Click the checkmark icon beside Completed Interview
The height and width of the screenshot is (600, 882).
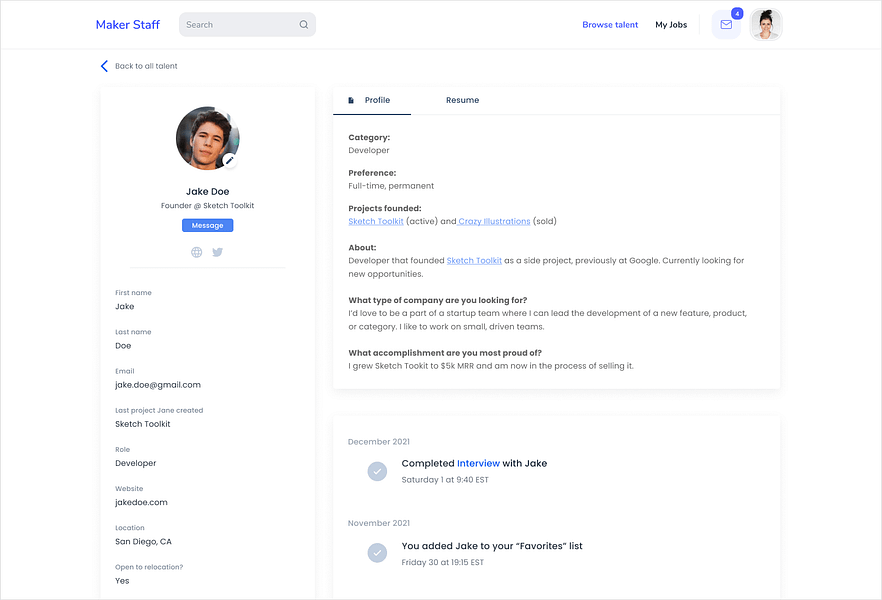[377, 471]
